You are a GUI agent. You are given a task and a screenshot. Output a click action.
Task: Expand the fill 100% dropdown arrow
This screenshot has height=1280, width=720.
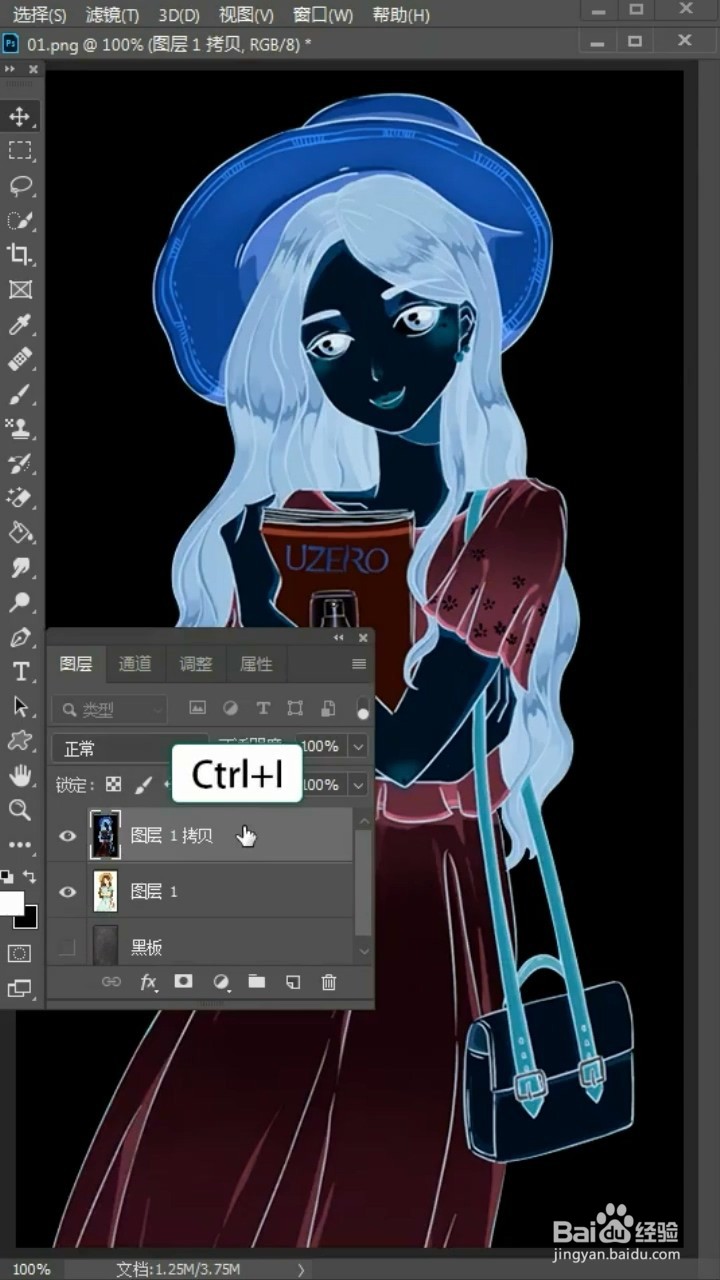tap(358, 785)
